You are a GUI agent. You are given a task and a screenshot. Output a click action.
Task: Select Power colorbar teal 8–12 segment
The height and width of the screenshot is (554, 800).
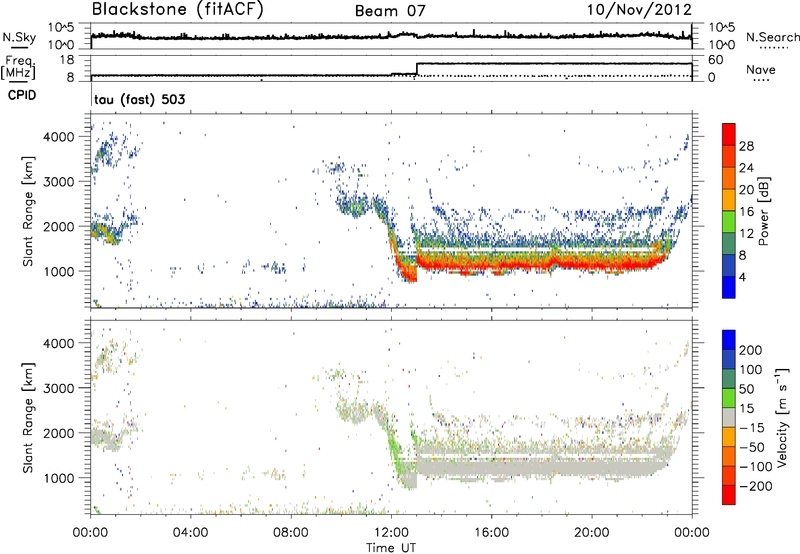[729, 243]
